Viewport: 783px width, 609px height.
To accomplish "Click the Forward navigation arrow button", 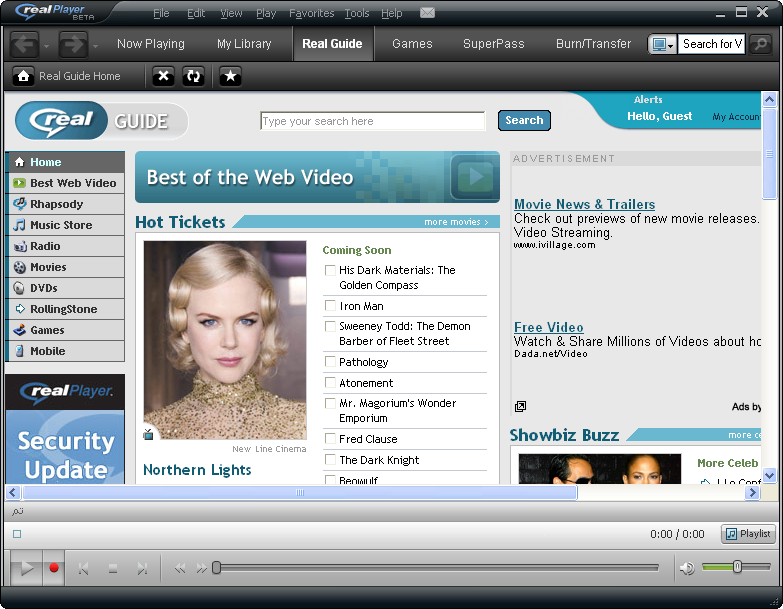I will click(73, 44).
